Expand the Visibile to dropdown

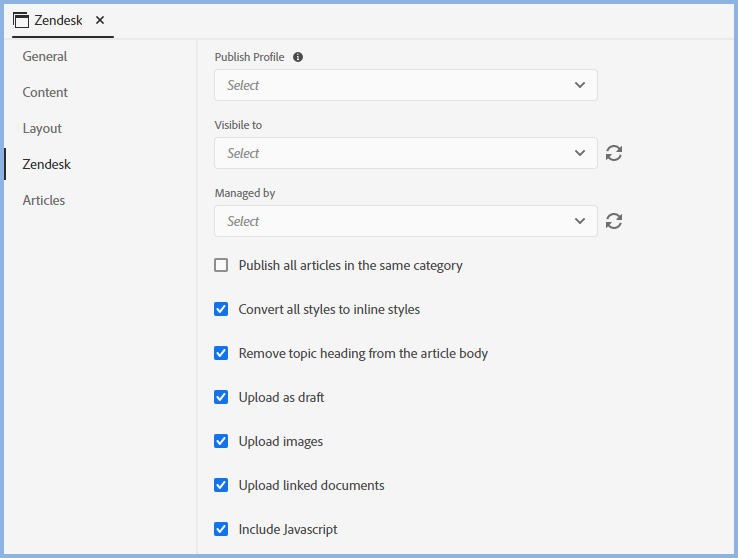coord(405,153)
